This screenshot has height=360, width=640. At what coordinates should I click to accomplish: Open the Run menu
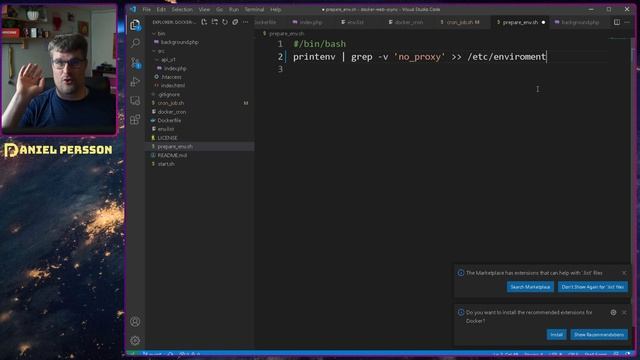click(x=233, y=9)
